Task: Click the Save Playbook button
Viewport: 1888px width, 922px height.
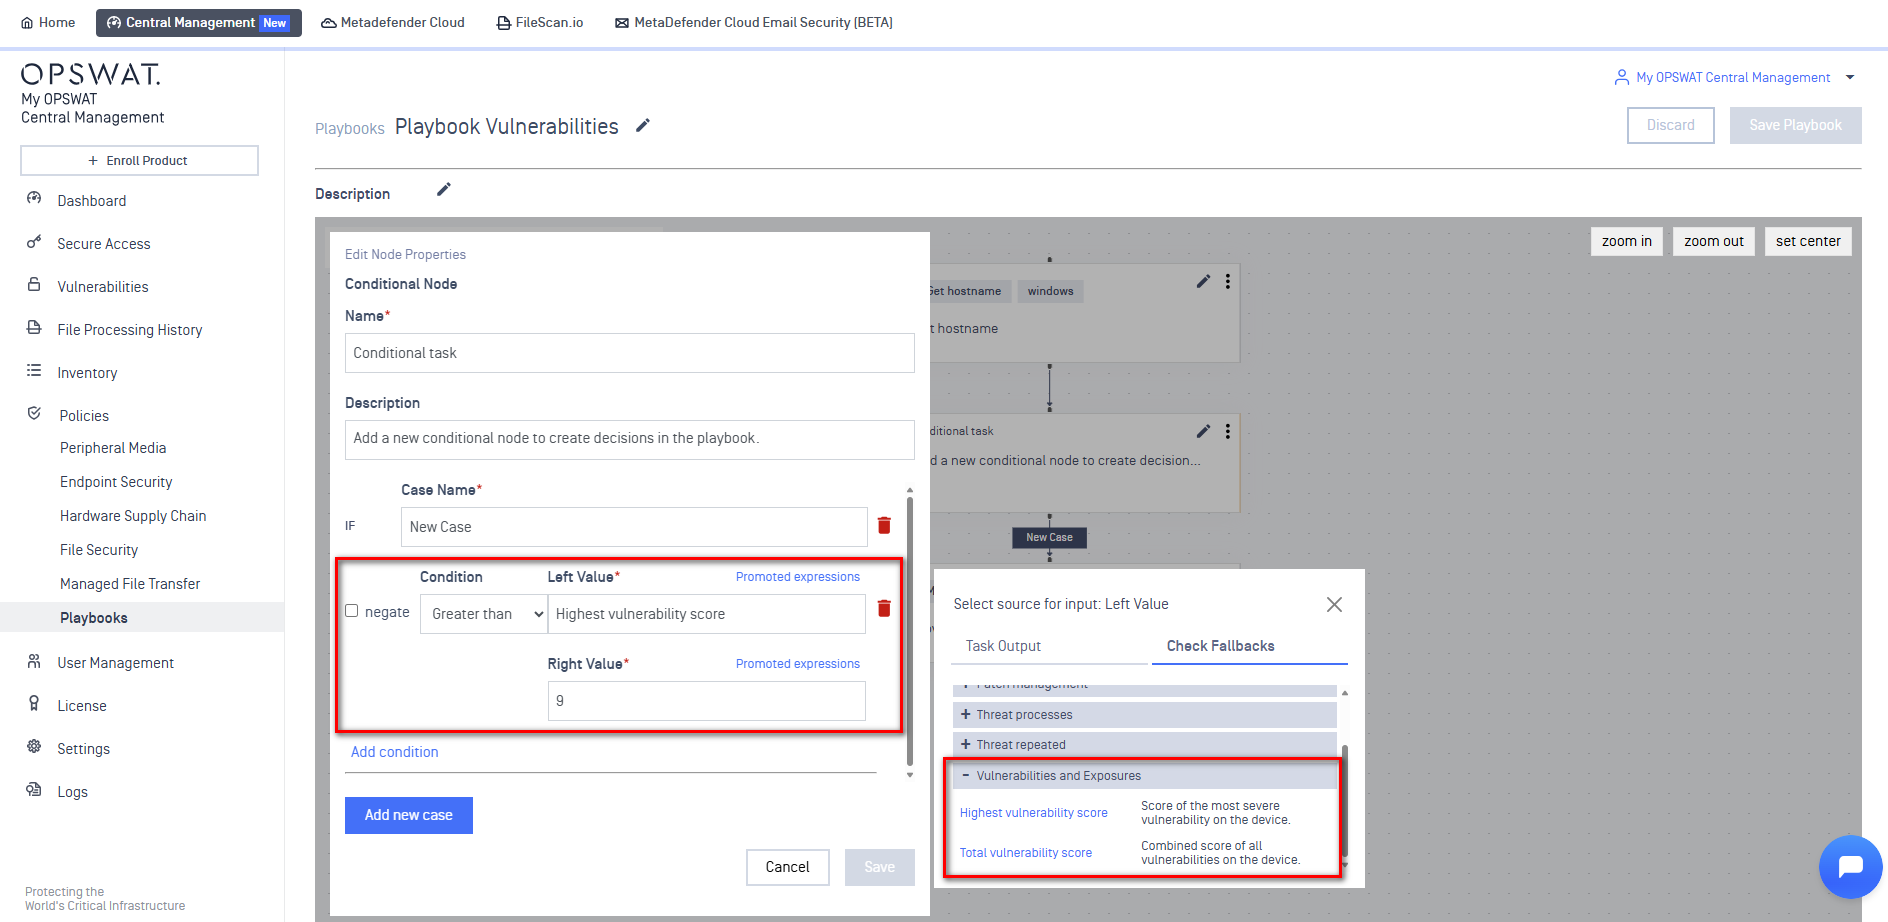Action: 1795,125
